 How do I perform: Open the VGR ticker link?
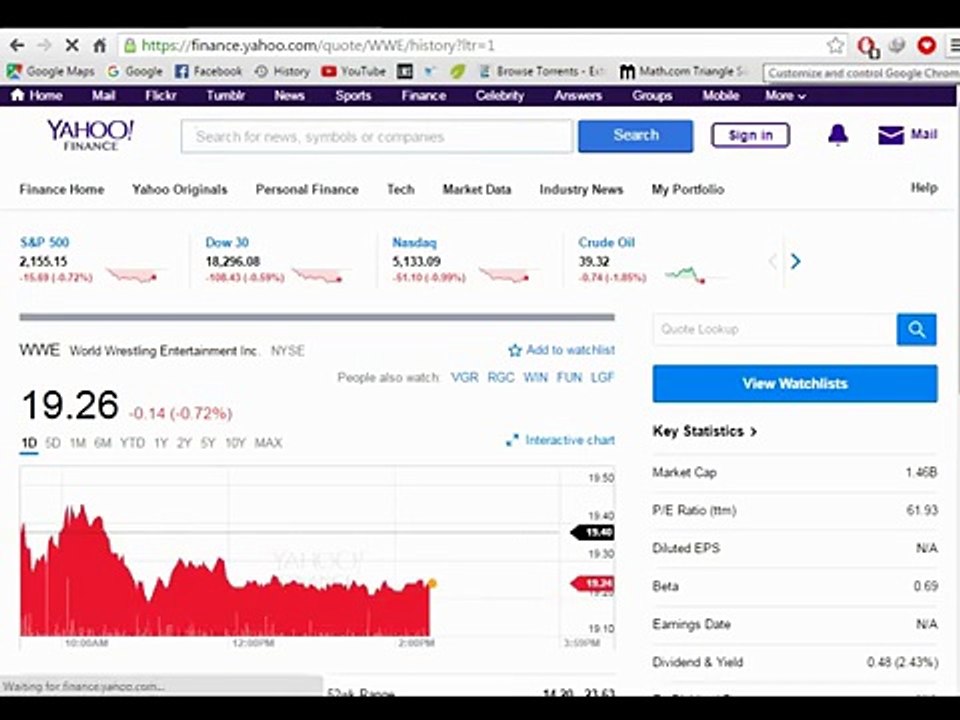coord(464,377)
